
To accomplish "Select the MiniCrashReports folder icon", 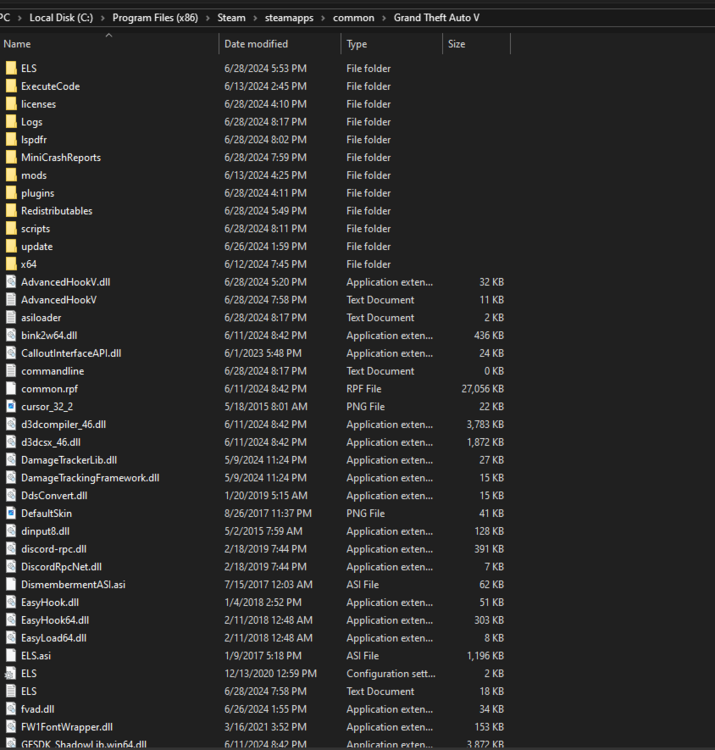I will click(x=11, y=157).
